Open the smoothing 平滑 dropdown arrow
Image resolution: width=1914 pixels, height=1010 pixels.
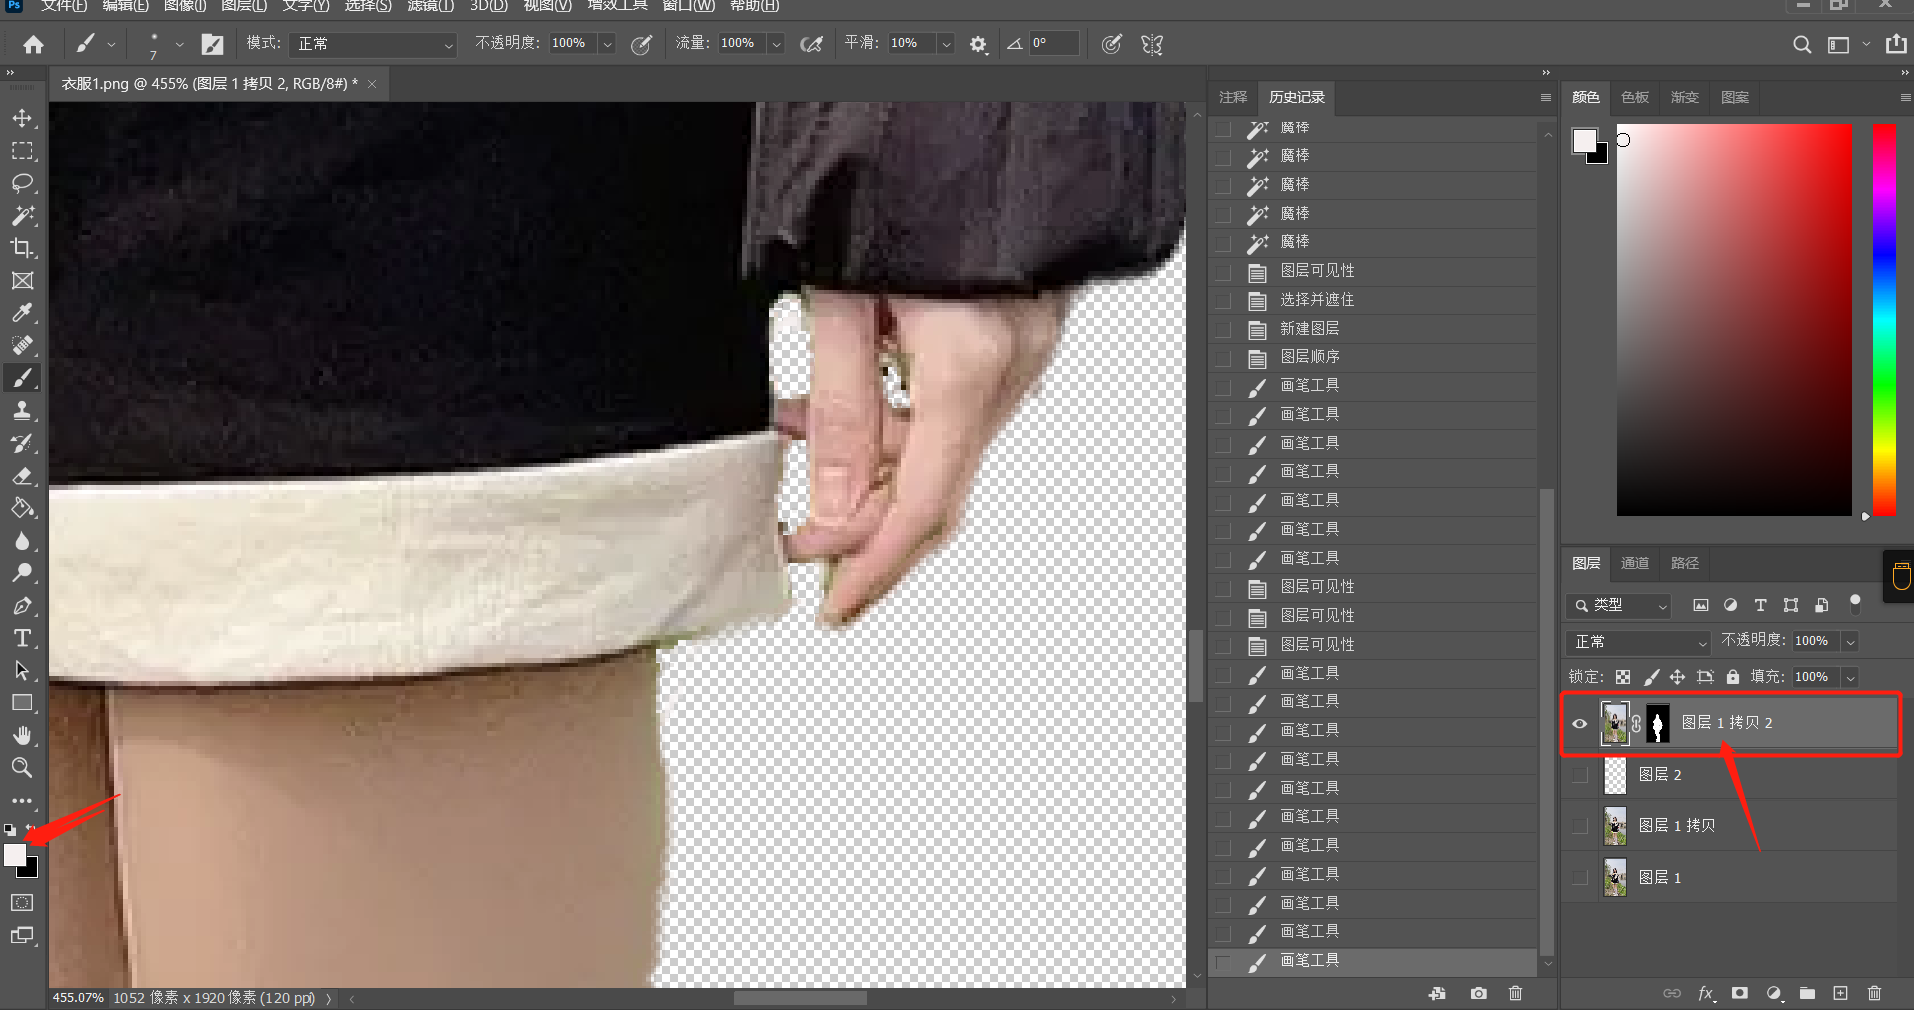[x=945, y=44]
